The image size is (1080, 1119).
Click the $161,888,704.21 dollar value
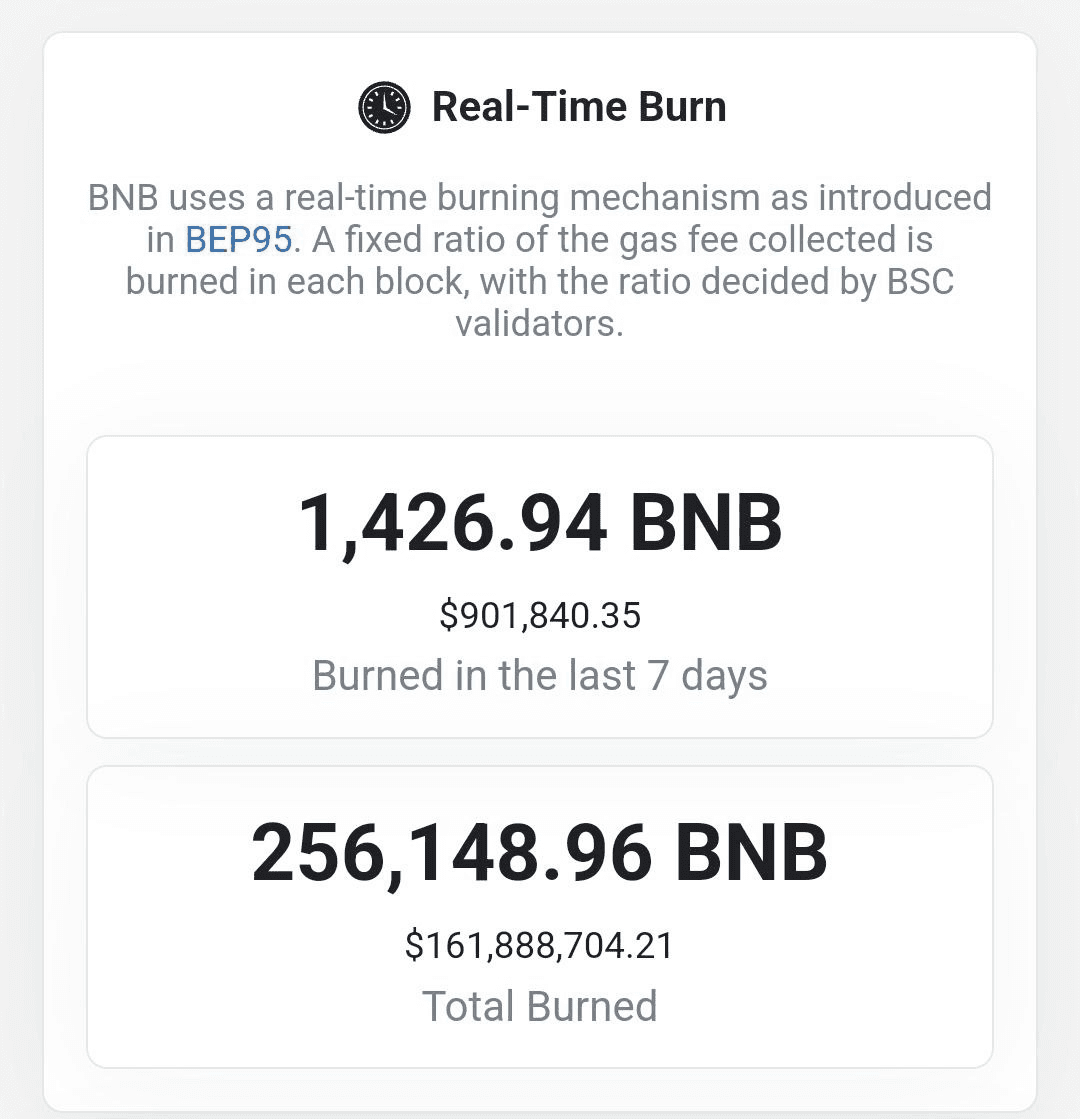pos(540,945)
